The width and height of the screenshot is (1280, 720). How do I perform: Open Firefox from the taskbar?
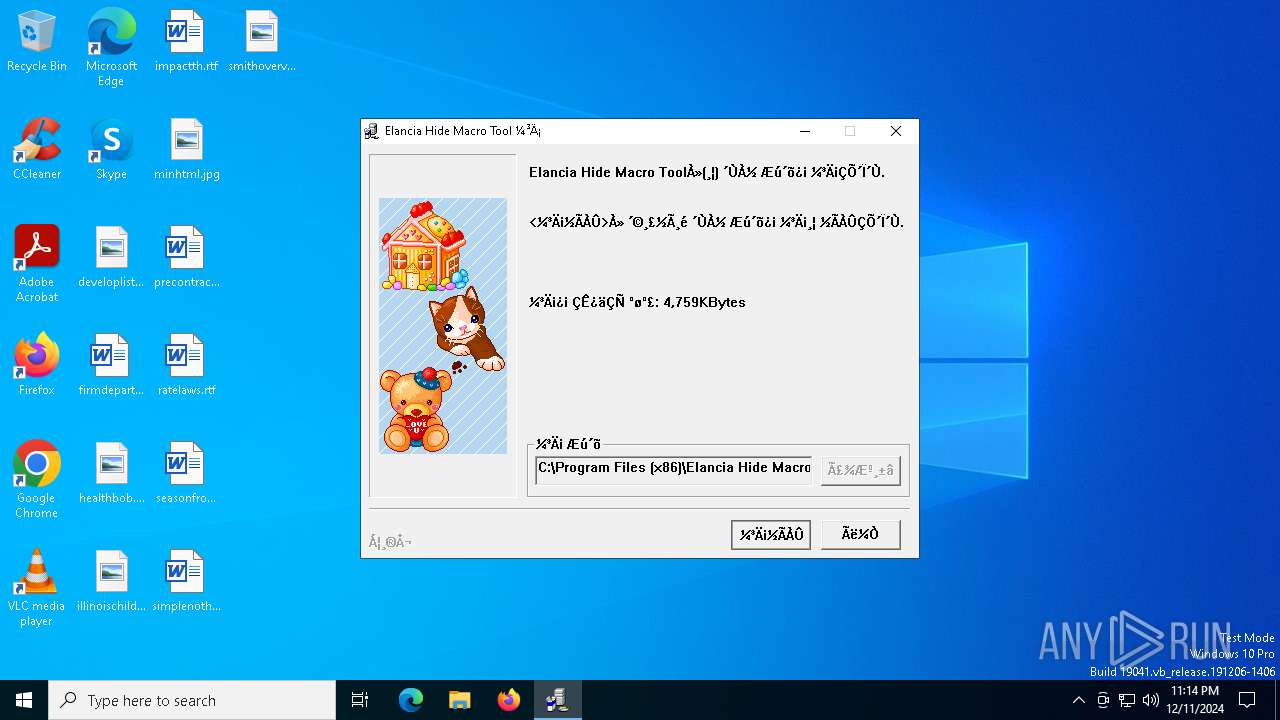(509, 700)
